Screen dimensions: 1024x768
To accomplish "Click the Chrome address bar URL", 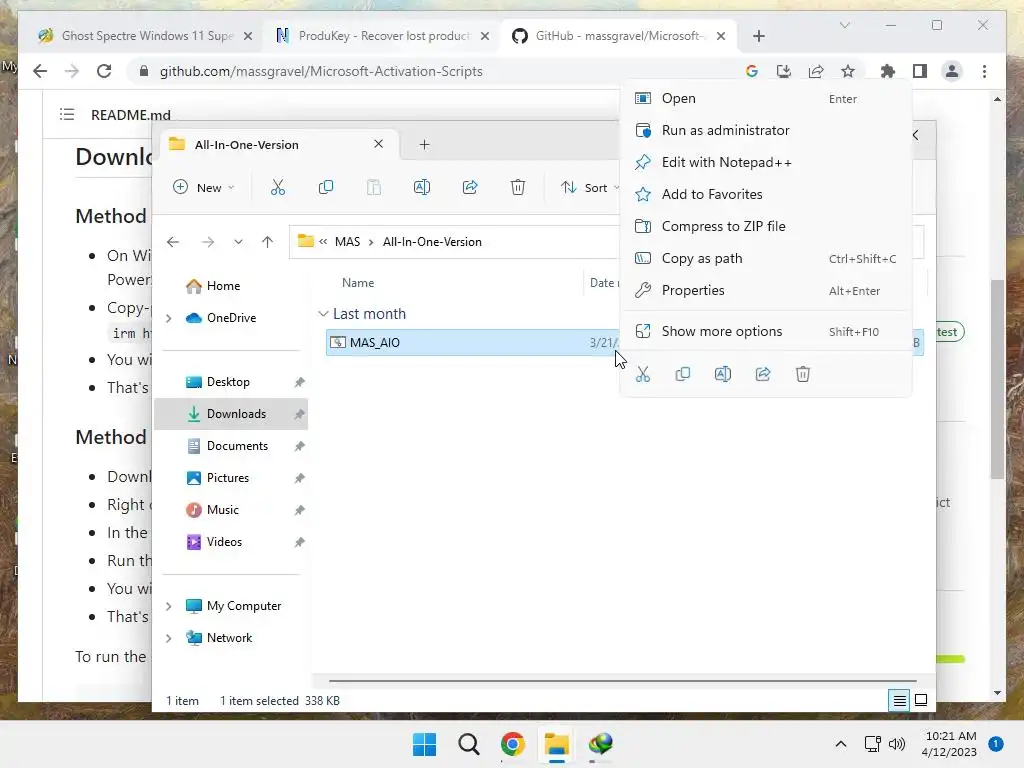I will click(x=321, y=71).
